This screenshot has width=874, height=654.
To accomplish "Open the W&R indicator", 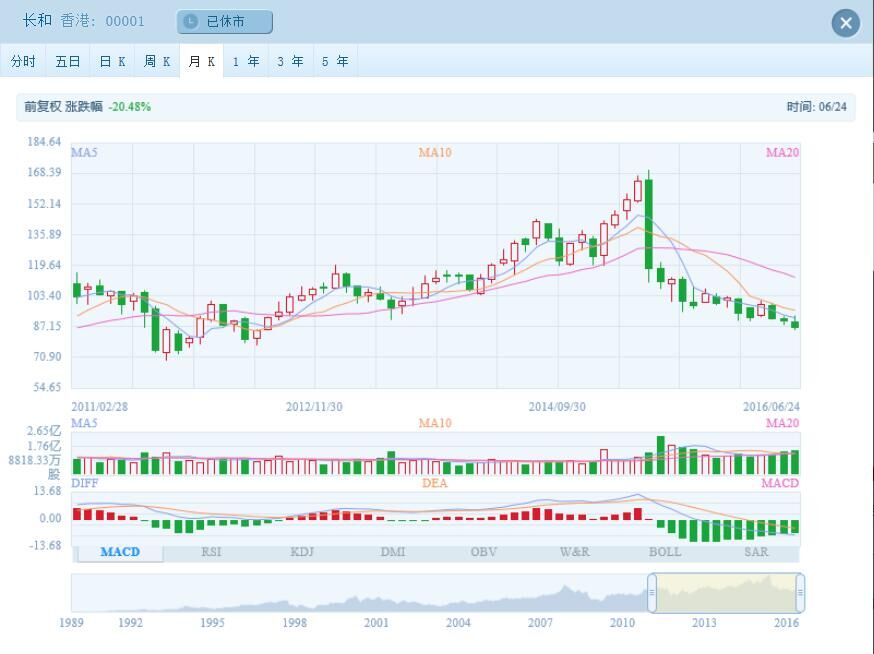I will tap(574, 552).
